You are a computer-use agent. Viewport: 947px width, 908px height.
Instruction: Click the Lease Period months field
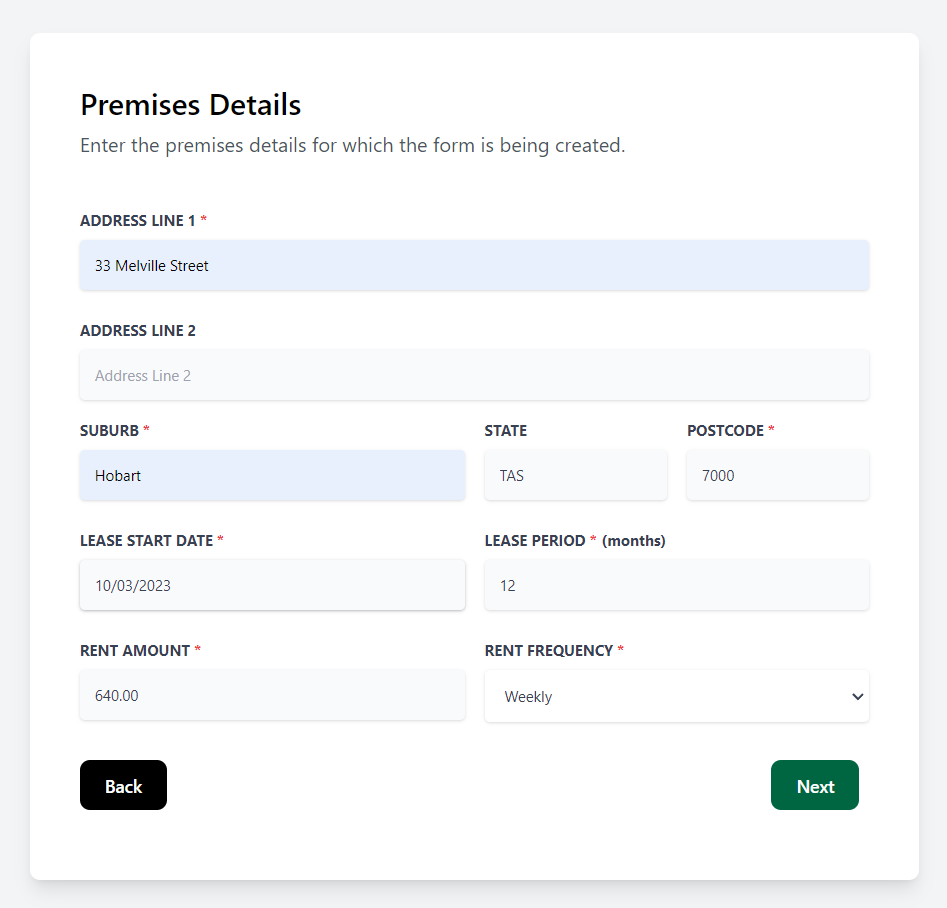point(677,585)
